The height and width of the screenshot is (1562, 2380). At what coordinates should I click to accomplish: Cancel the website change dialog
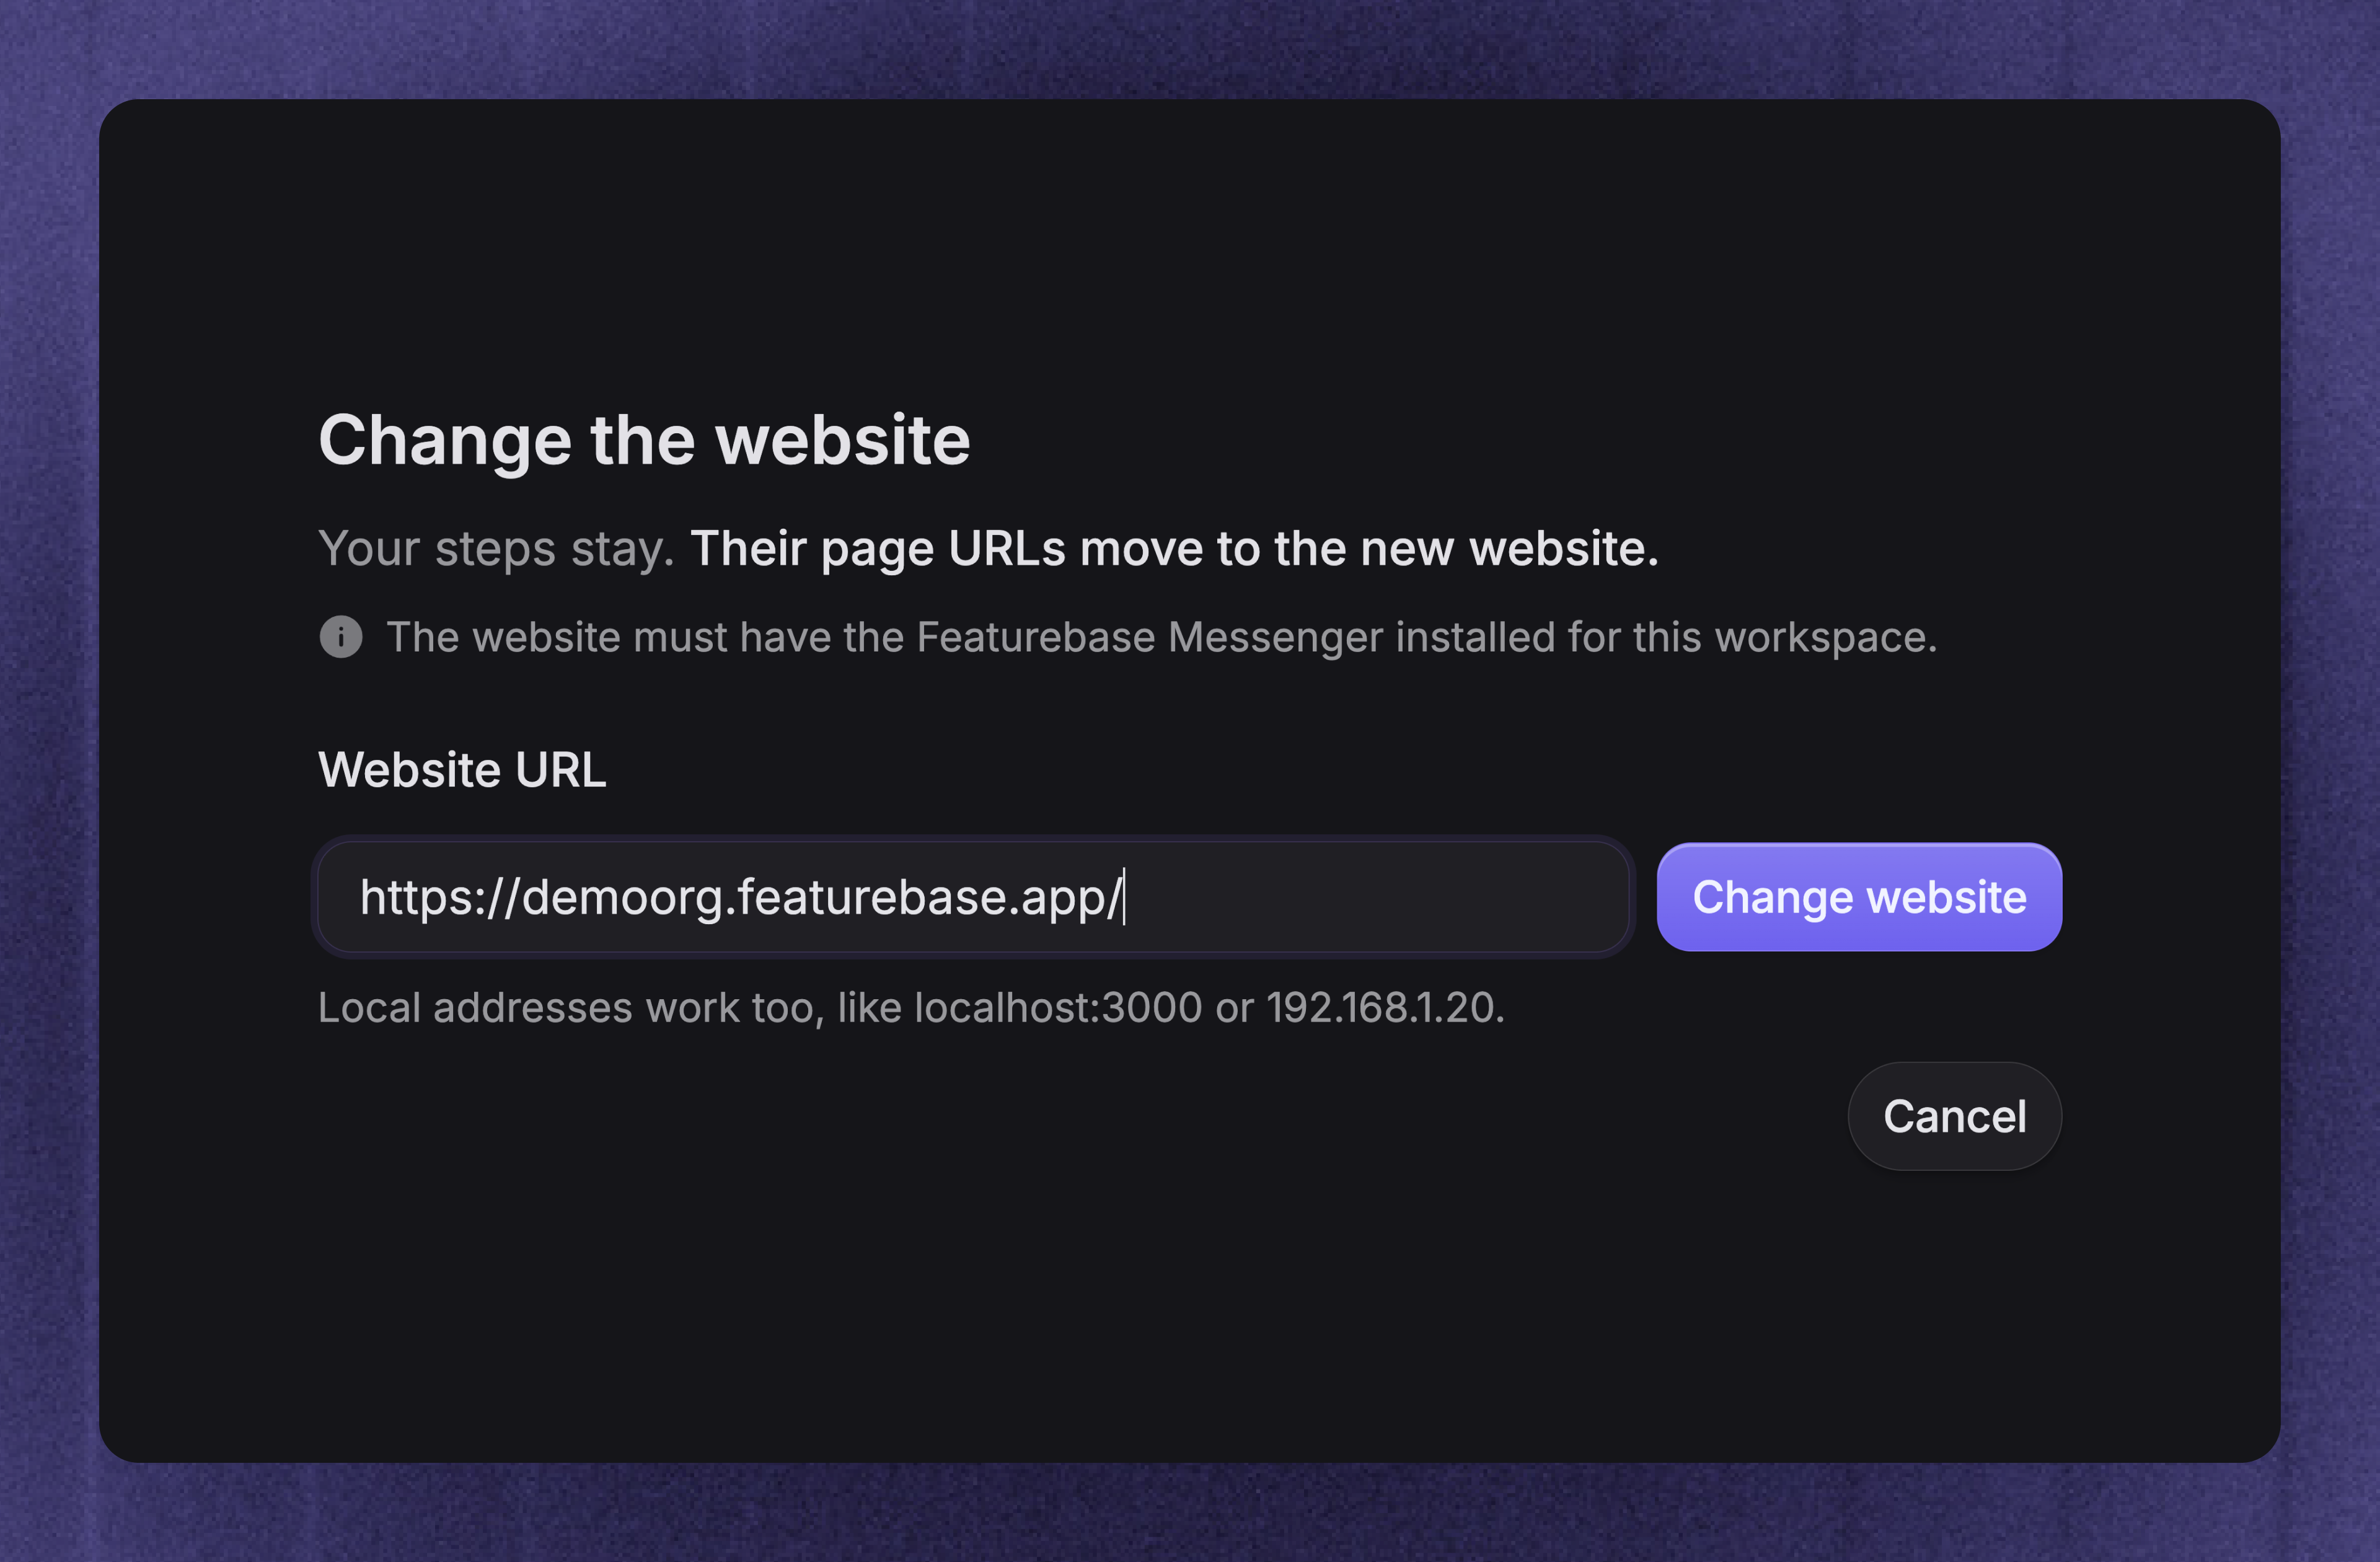1954,1116
